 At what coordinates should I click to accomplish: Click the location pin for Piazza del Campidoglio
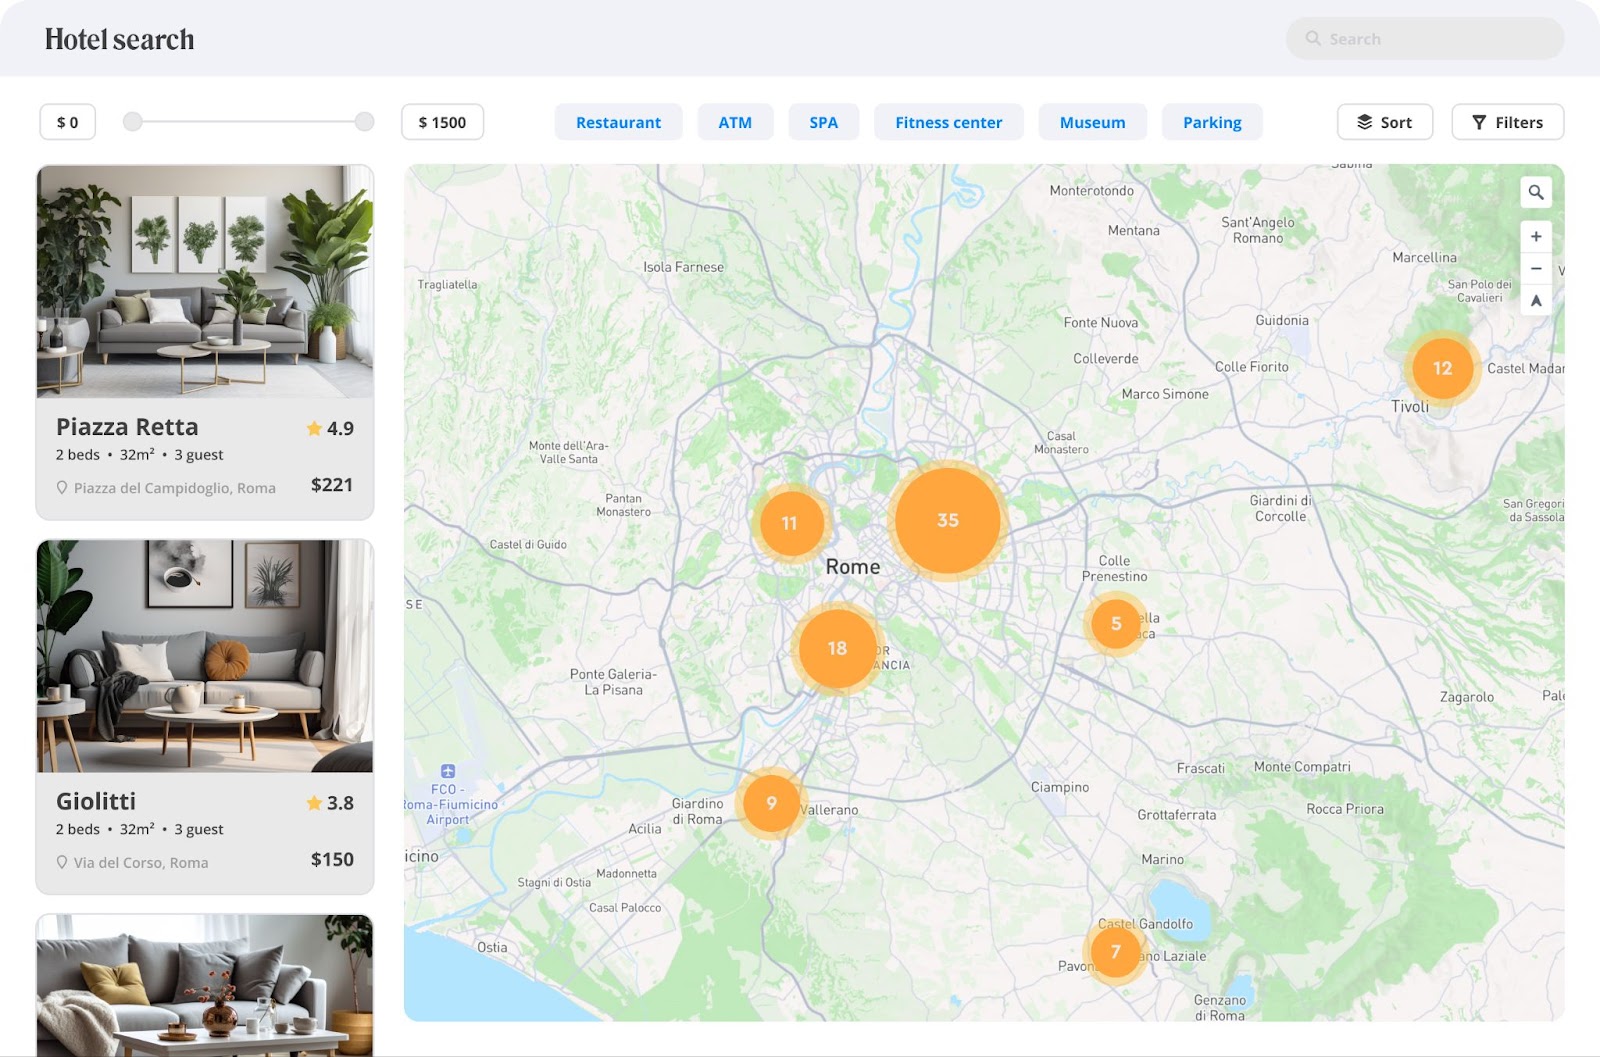tap(62, 488)
